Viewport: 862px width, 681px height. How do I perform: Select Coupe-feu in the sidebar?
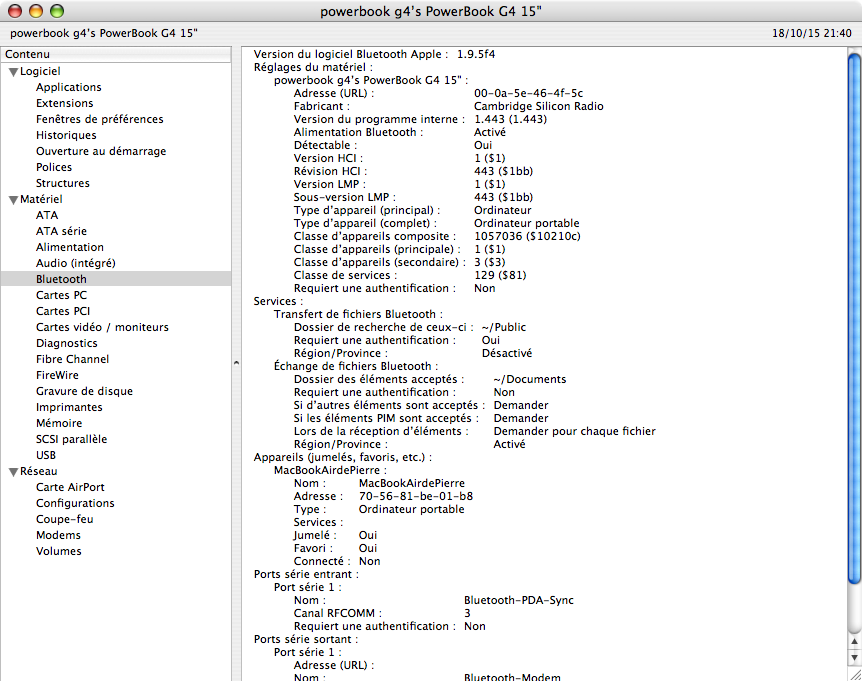(x=65, y=519)
